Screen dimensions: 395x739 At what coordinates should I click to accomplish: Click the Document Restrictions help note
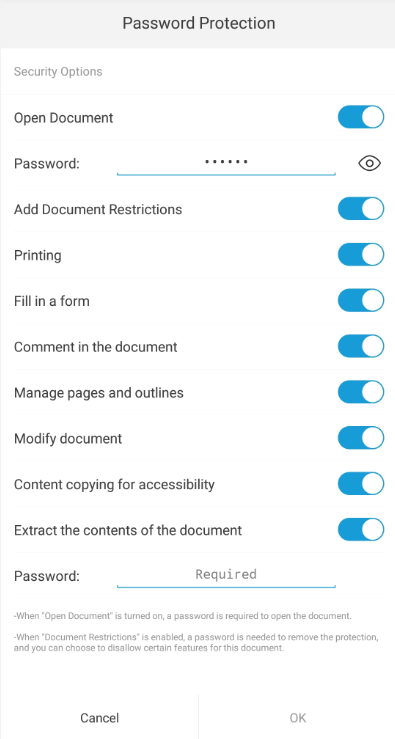[x=196, y=642]
